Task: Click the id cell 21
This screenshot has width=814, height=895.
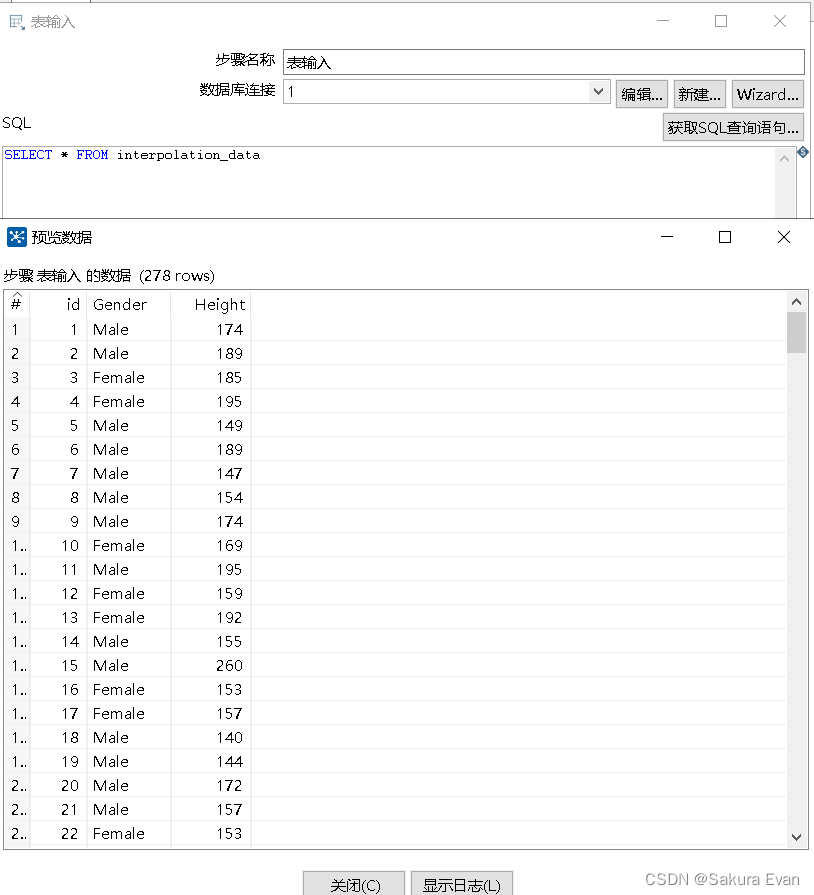Action: tap(58, 809)
